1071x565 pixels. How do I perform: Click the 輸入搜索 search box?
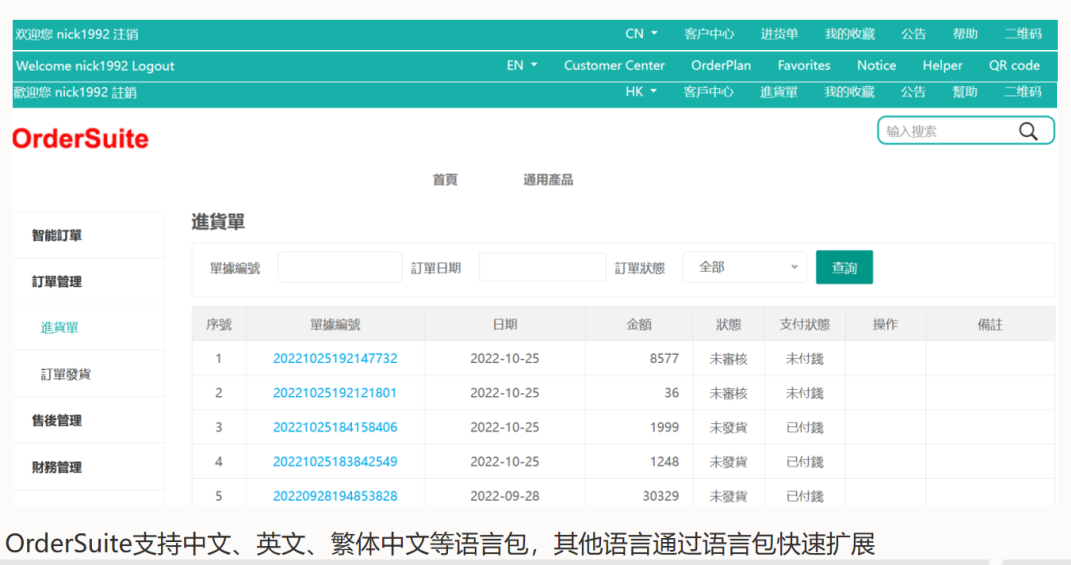pyautogui.click(x=945, y=131)
